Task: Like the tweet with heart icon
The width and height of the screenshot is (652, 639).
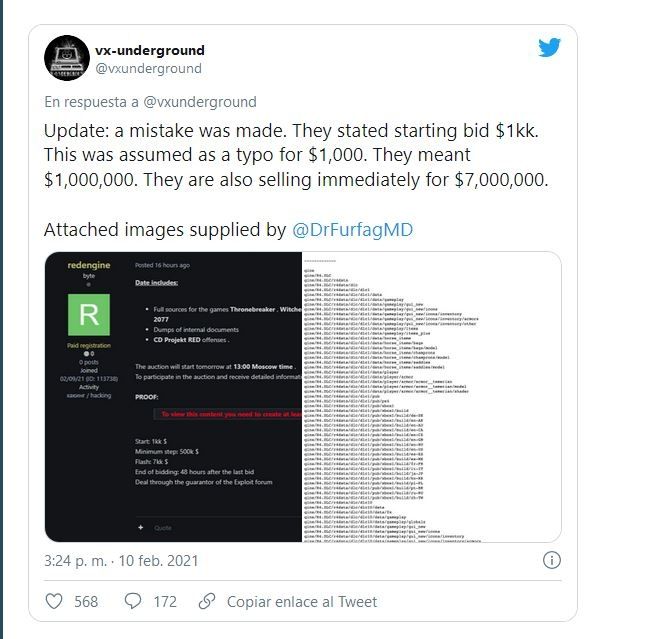Action: click(54, 601)
